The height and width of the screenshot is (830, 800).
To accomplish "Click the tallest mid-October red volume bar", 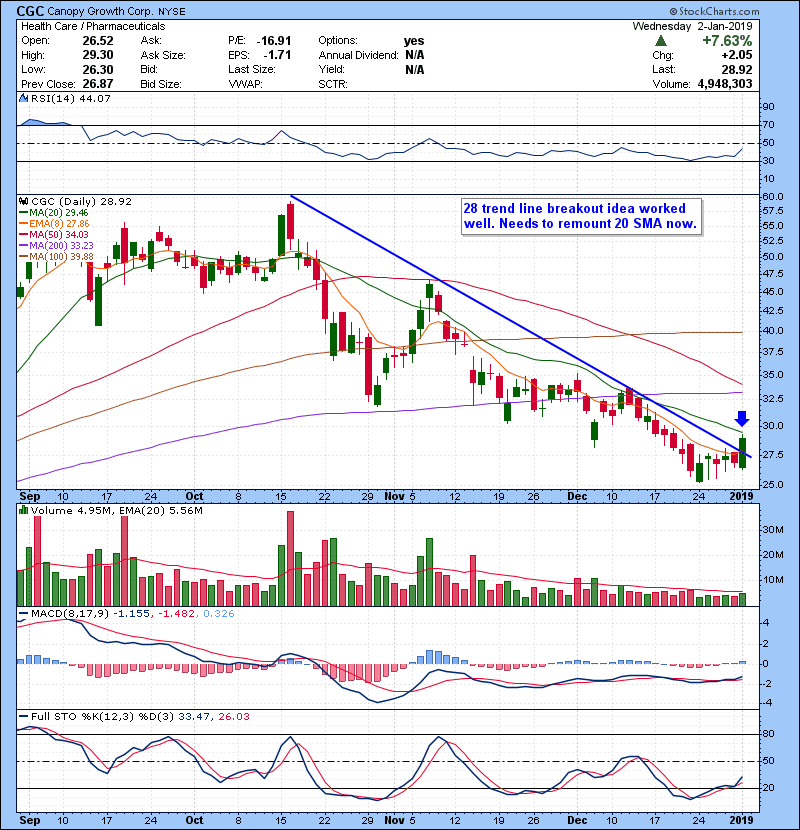I will point(290,558).
